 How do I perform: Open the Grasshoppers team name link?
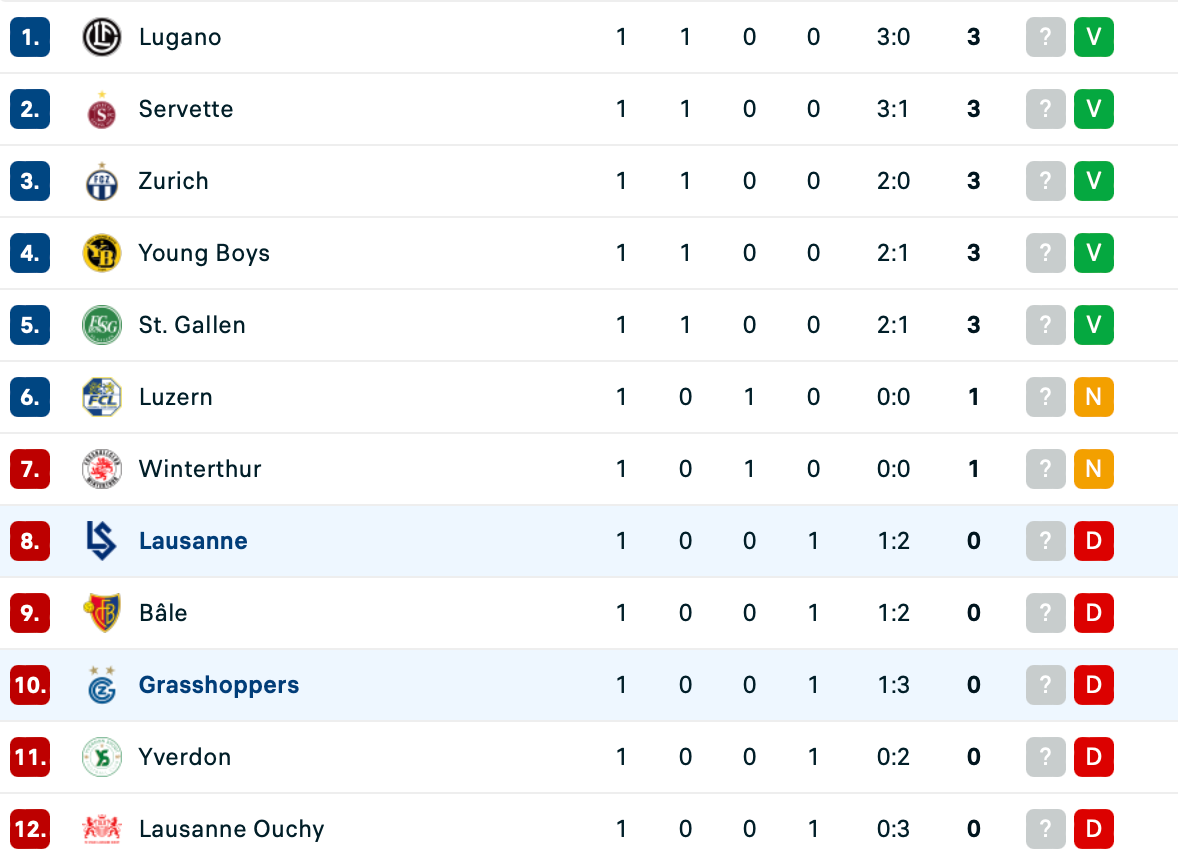pyautogui.click(x=219, y=685)
